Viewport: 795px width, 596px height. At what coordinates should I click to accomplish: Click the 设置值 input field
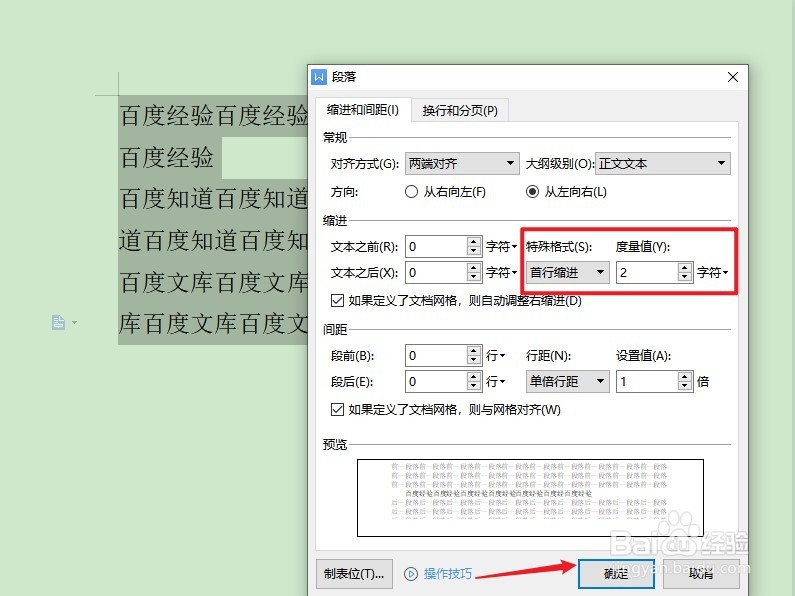click(647, 382)
